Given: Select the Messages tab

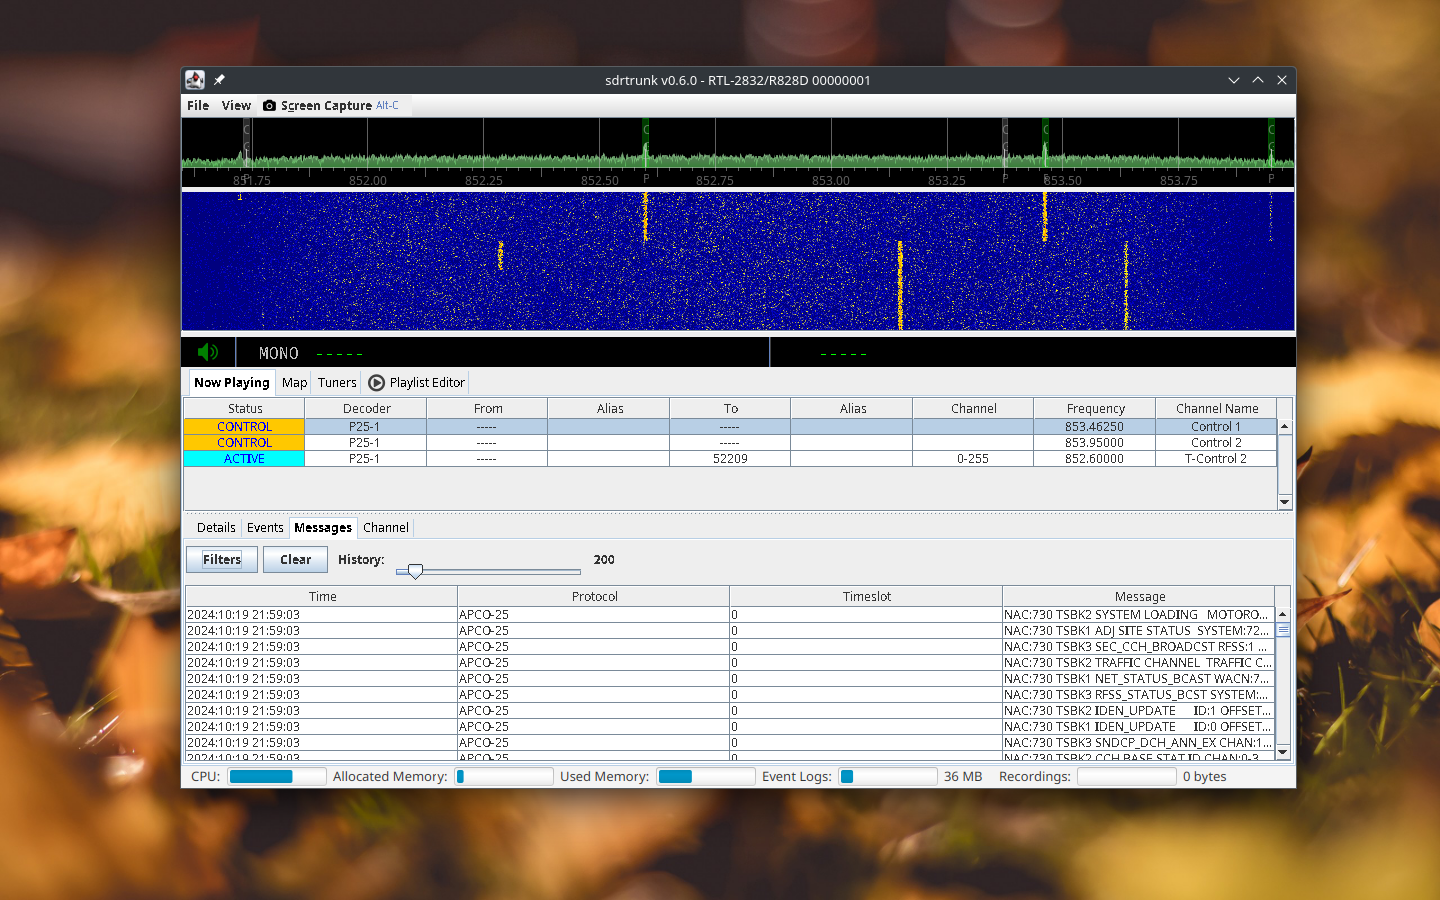Looking at the screenshot, I should 323,527.
